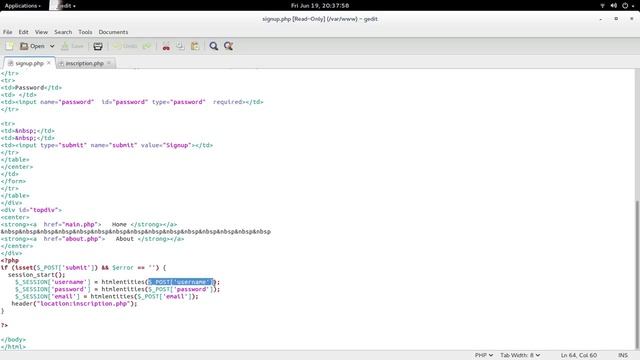This screenshot has width=640, height=360.
Task: Open the gedit app menu in top bar
Action: tap(63, 6)
